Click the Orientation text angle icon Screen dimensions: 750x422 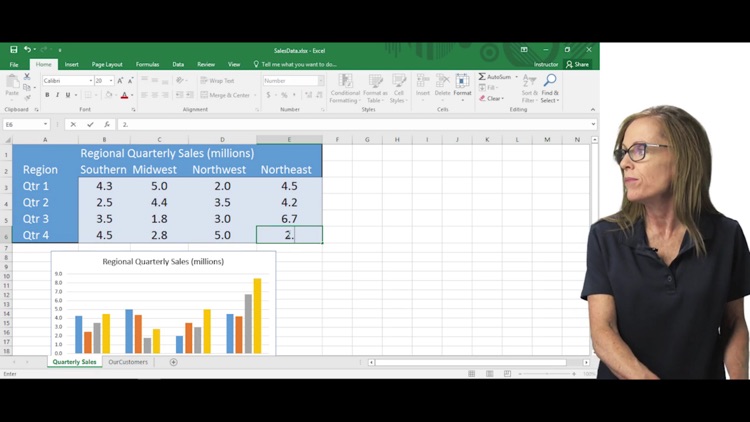coord(180,81)
